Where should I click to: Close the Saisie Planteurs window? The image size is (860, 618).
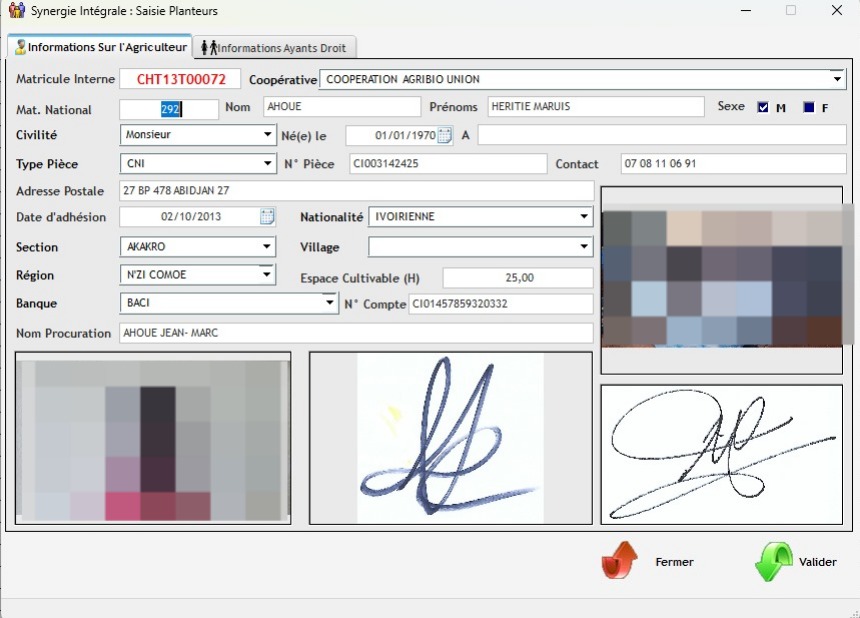pos(837,11)
